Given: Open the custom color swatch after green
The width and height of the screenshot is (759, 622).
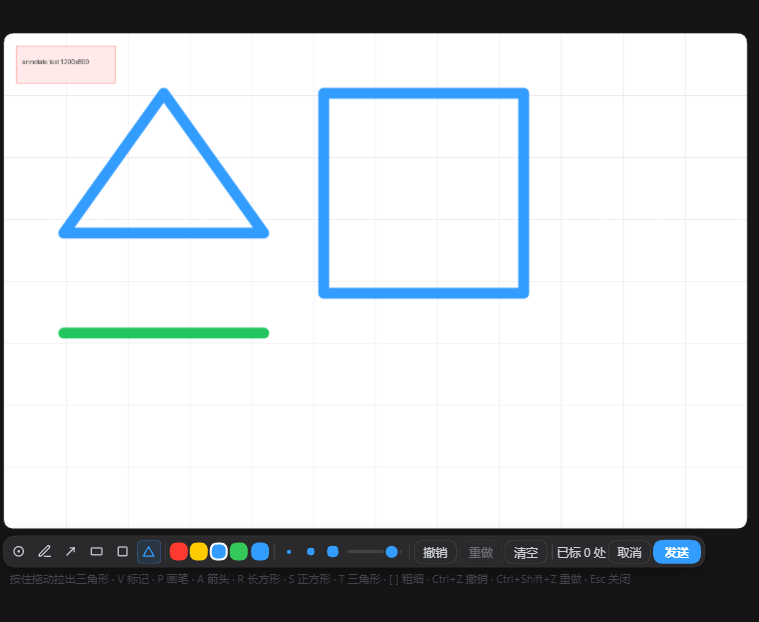Looking at the screenshot, I should pos(260,552).
